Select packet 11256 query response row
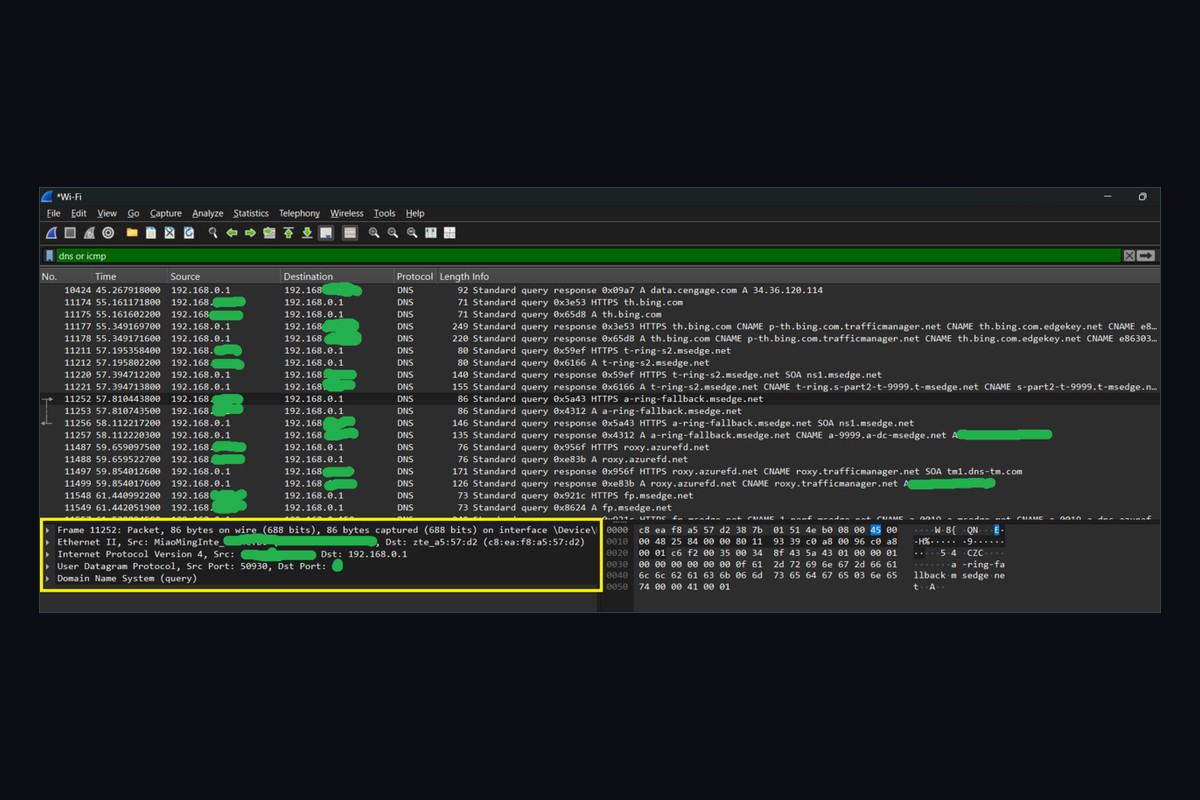This screenshot has width=1200, height=800. click(x=600, y=423)
